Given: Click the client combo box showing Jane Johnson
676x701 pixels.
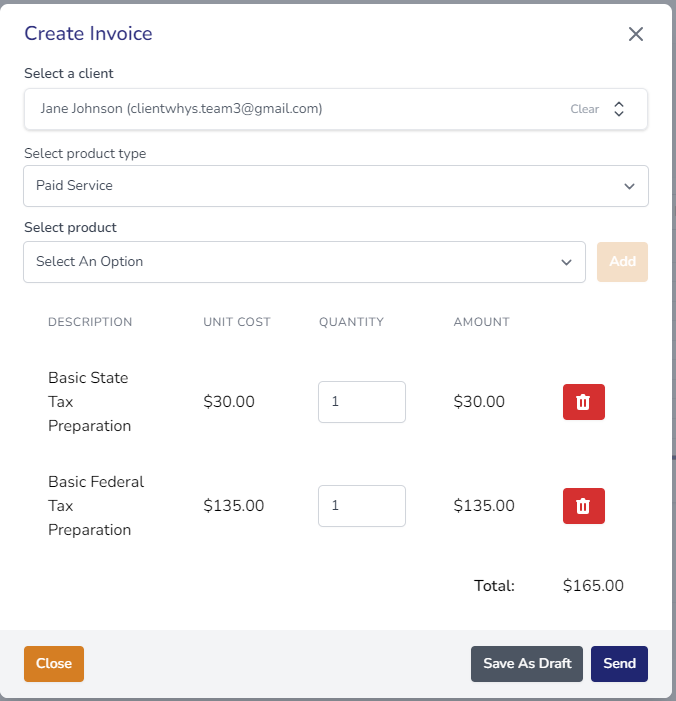Looking at the screenshot, I should (336, 109).
